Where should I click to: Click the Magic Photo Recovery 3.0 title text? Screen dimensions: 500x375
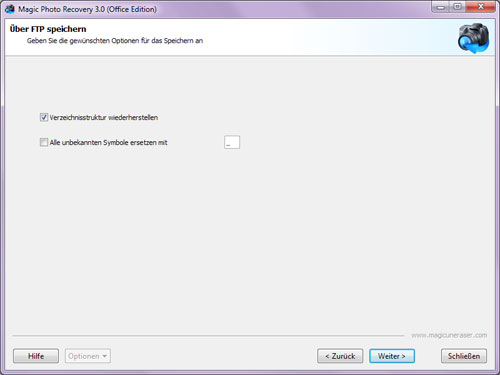(x=87, y=9)
